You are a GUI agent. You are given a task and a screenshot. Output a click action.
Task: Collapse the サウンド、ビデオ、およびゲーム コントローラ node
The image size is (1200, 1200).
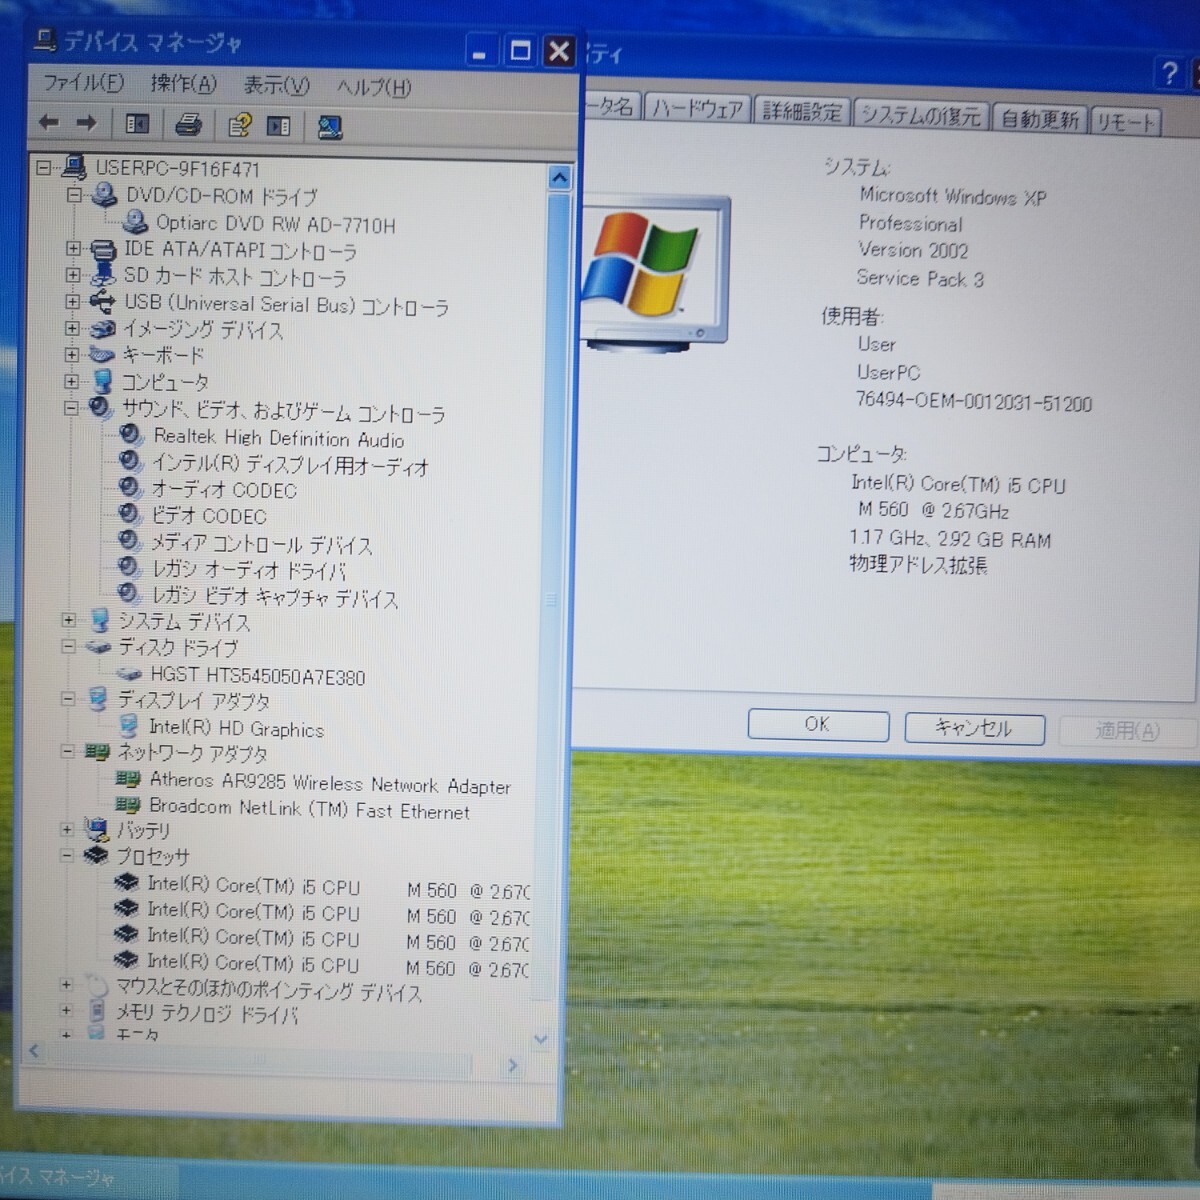click(x=71, y=408)
